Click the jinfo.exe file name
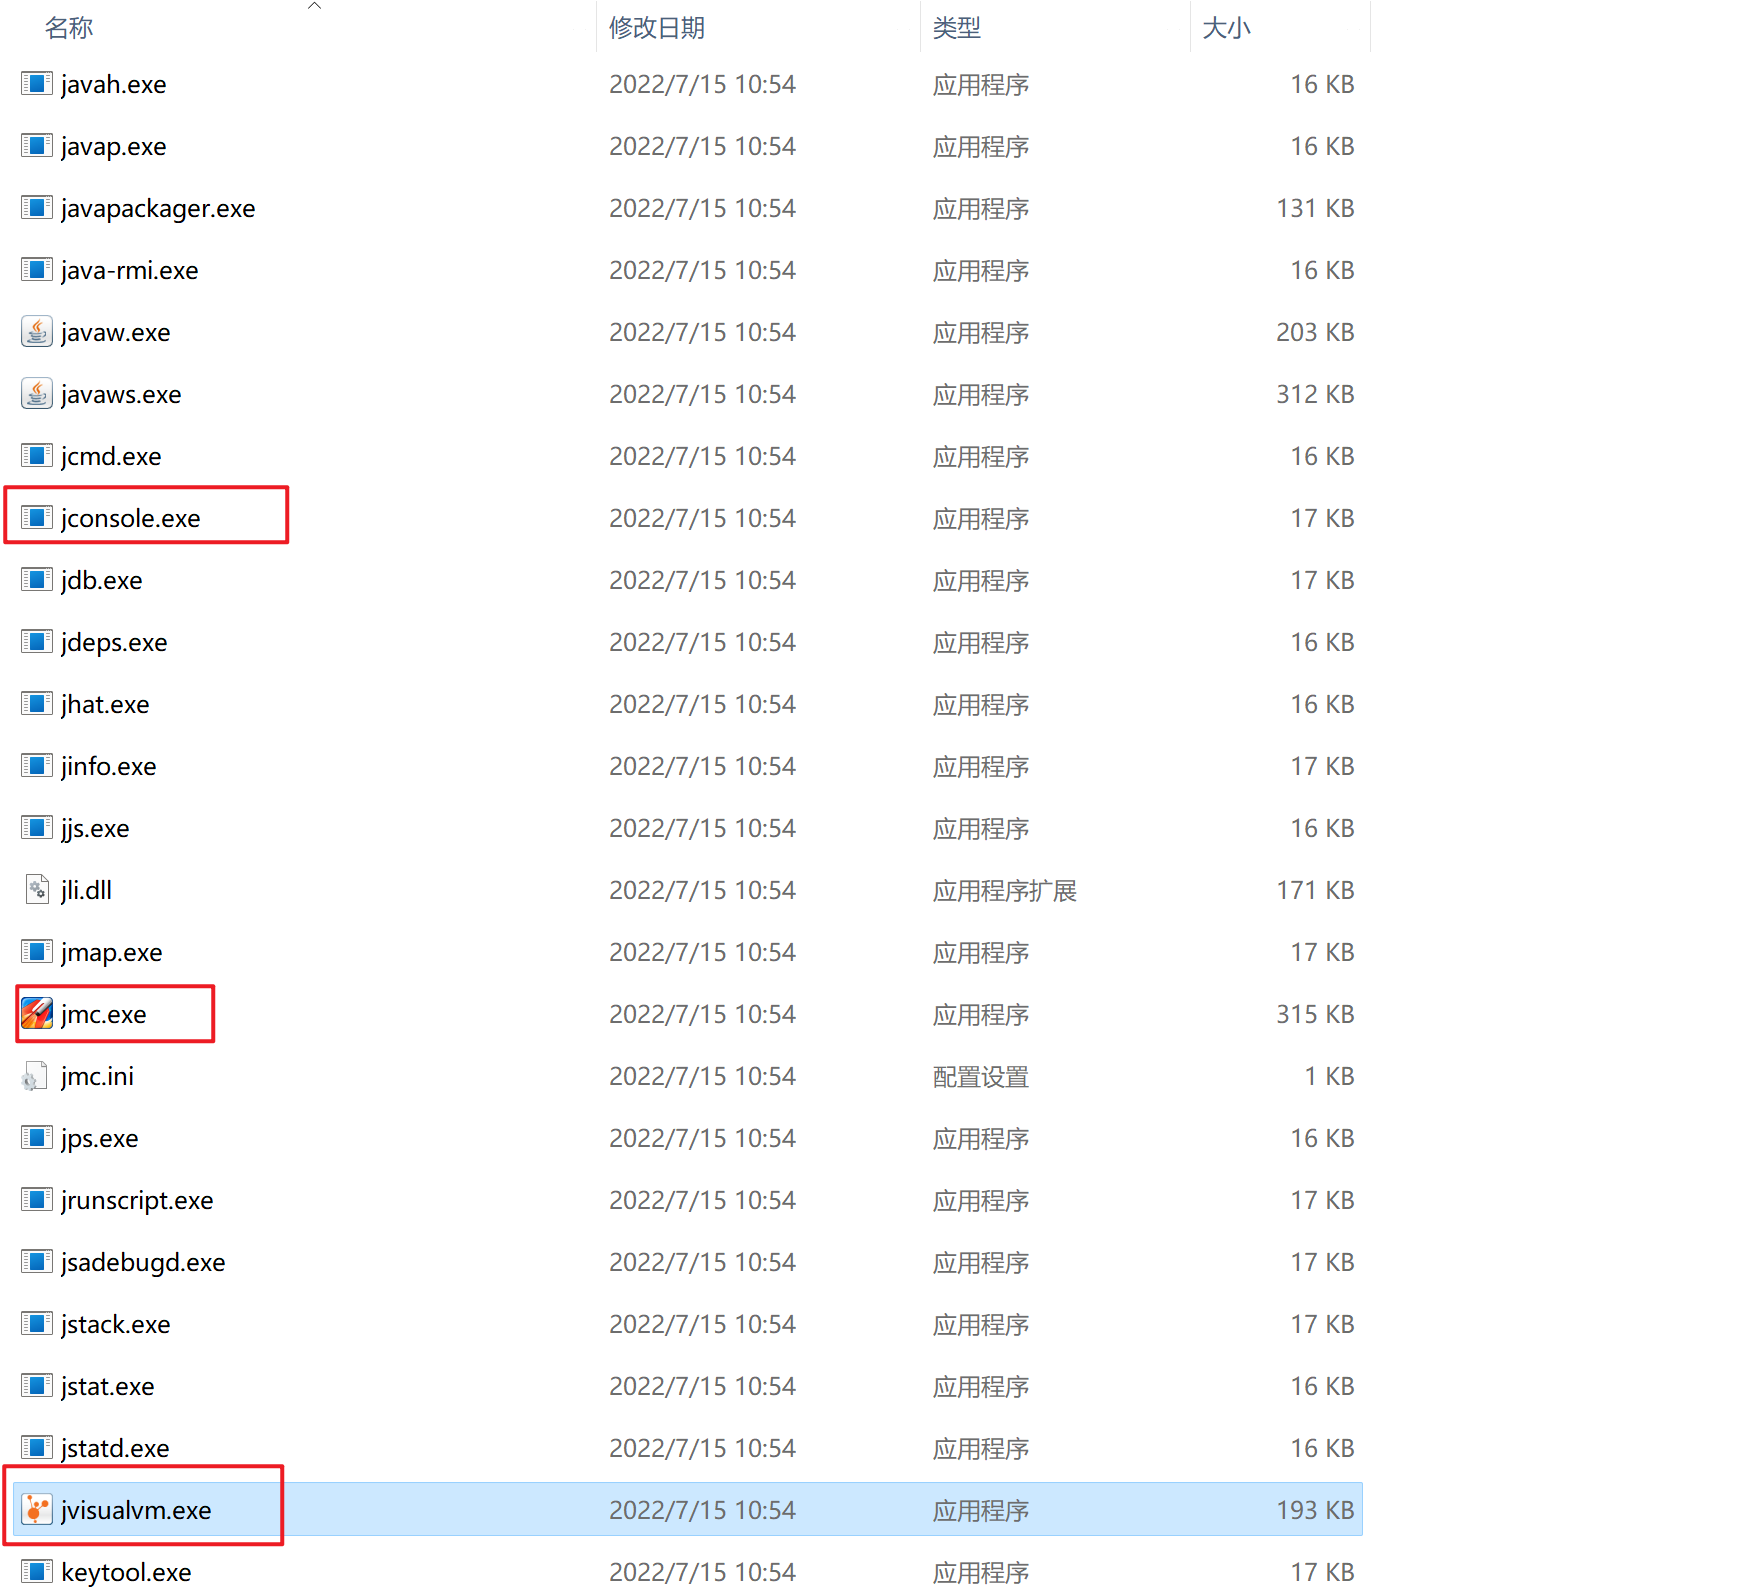Image resolution: width=1737 pixels, height=1596 pixels. [x=109, y=766]
